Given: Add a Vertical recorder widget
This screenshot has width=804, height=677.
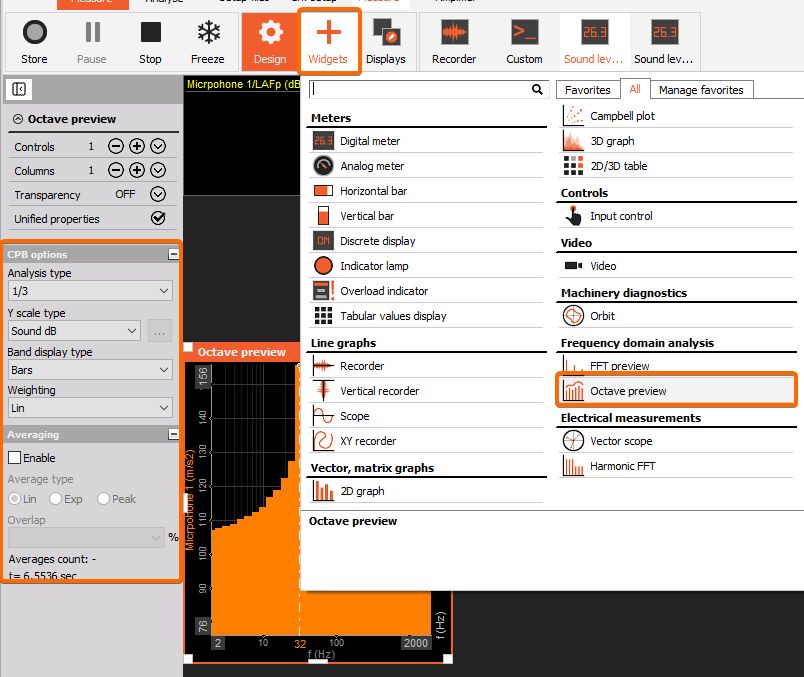Looking at the screenshot, I should (x=427, y=391).
